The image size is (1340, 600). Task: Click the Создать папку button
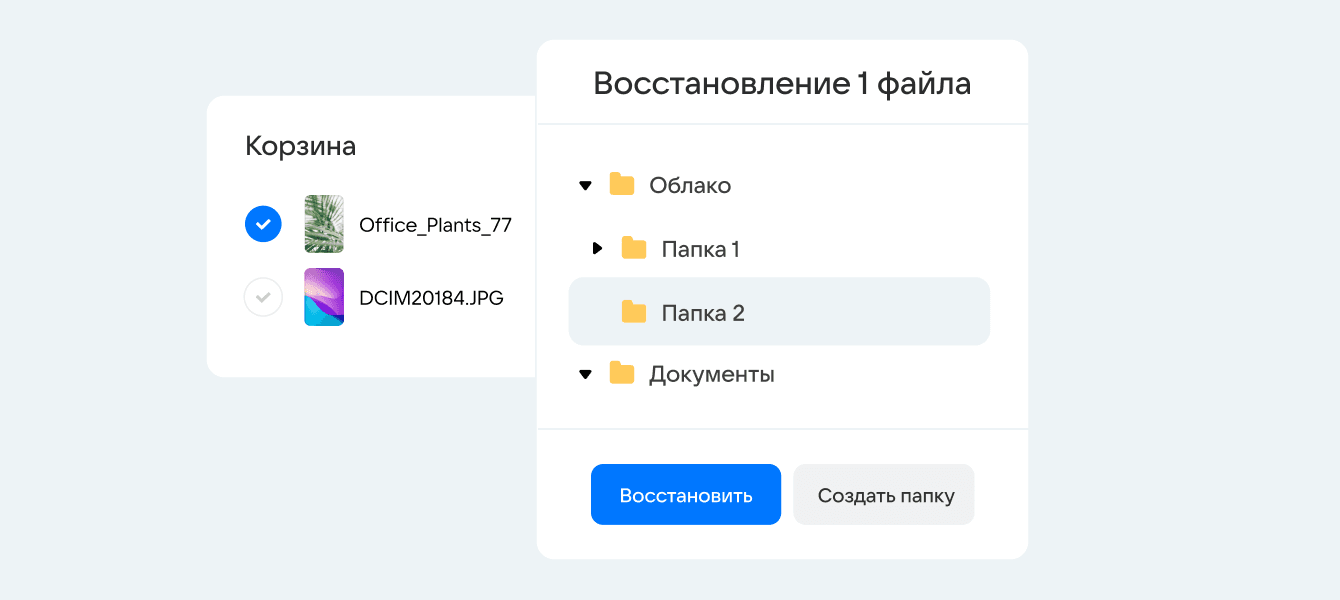click(x=885, y=495)
